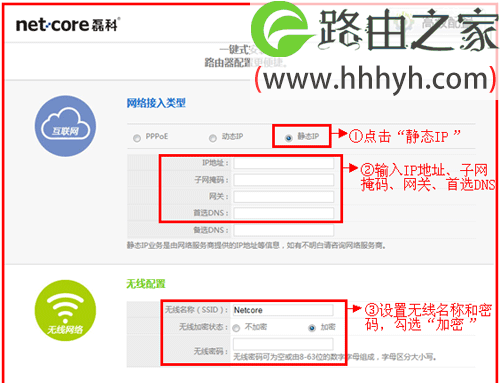Select the PPPoE radio button
Image resolution: width=500 pixels, height=383 pixels.
(x=137, y=138)
